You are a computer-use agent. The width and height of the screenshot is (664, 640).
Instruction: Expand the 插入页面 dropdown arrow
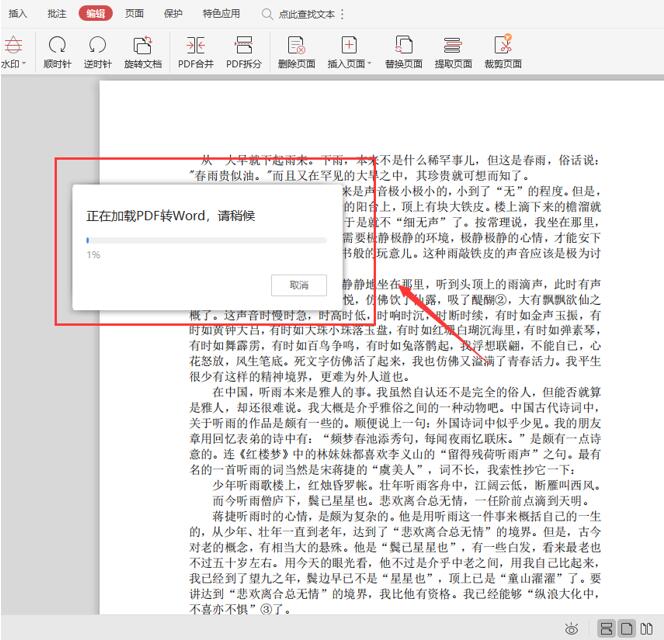pos(369,64)
